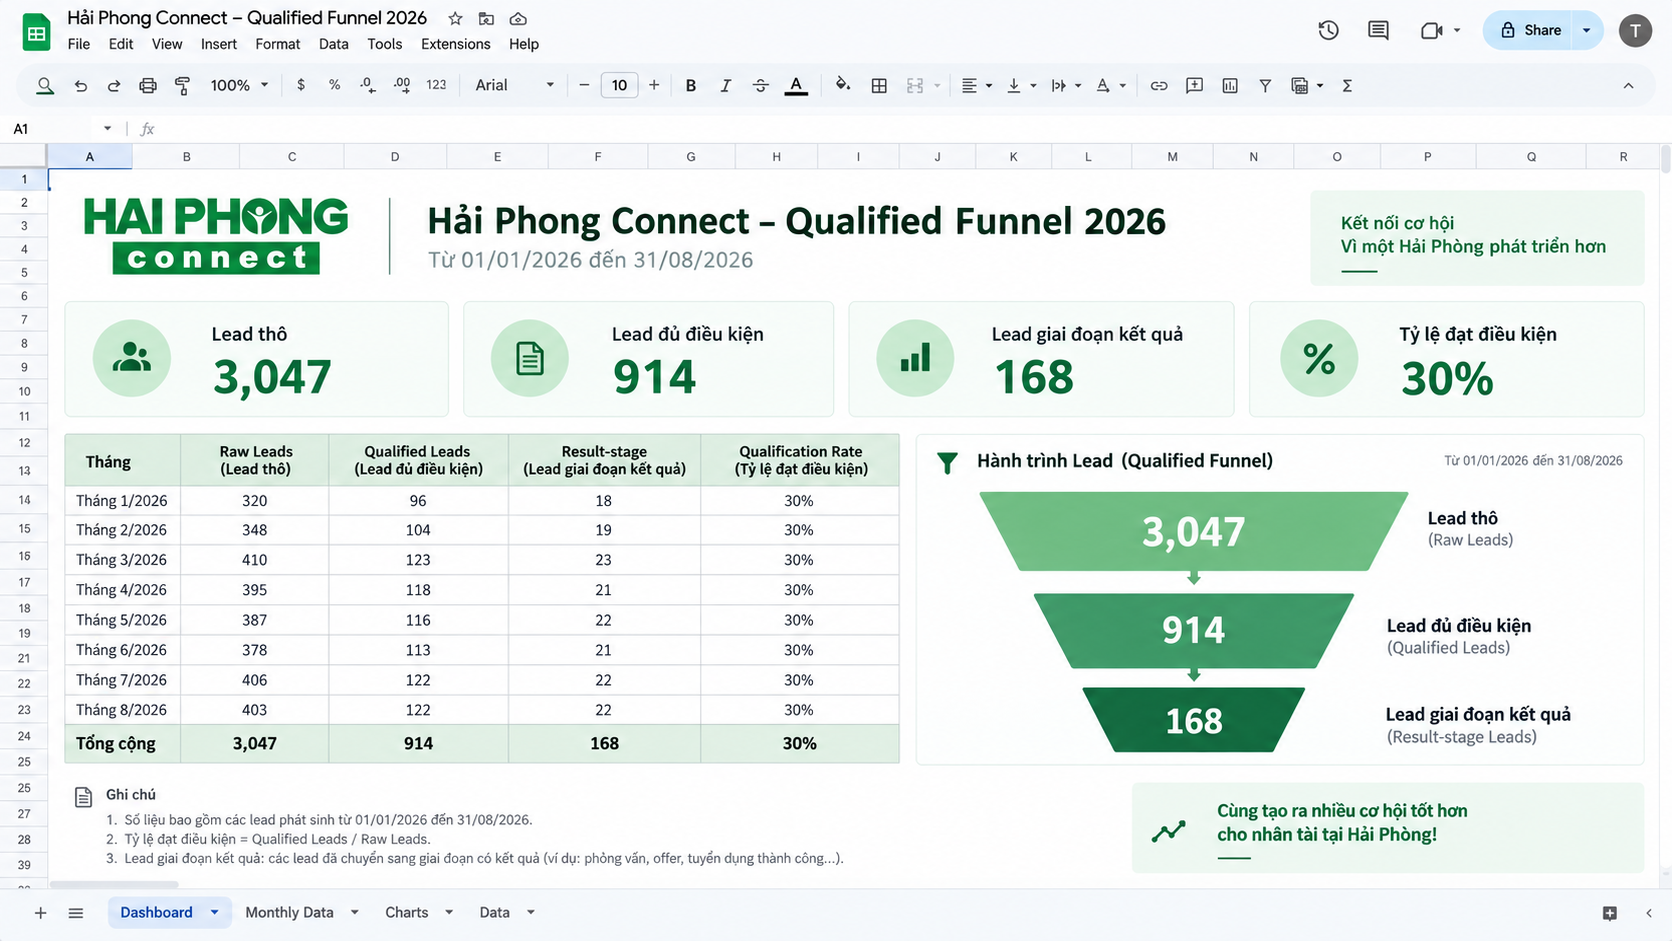Insert a chart
This screenshot has height=941, width=1672.
(x=1230, y=86)
